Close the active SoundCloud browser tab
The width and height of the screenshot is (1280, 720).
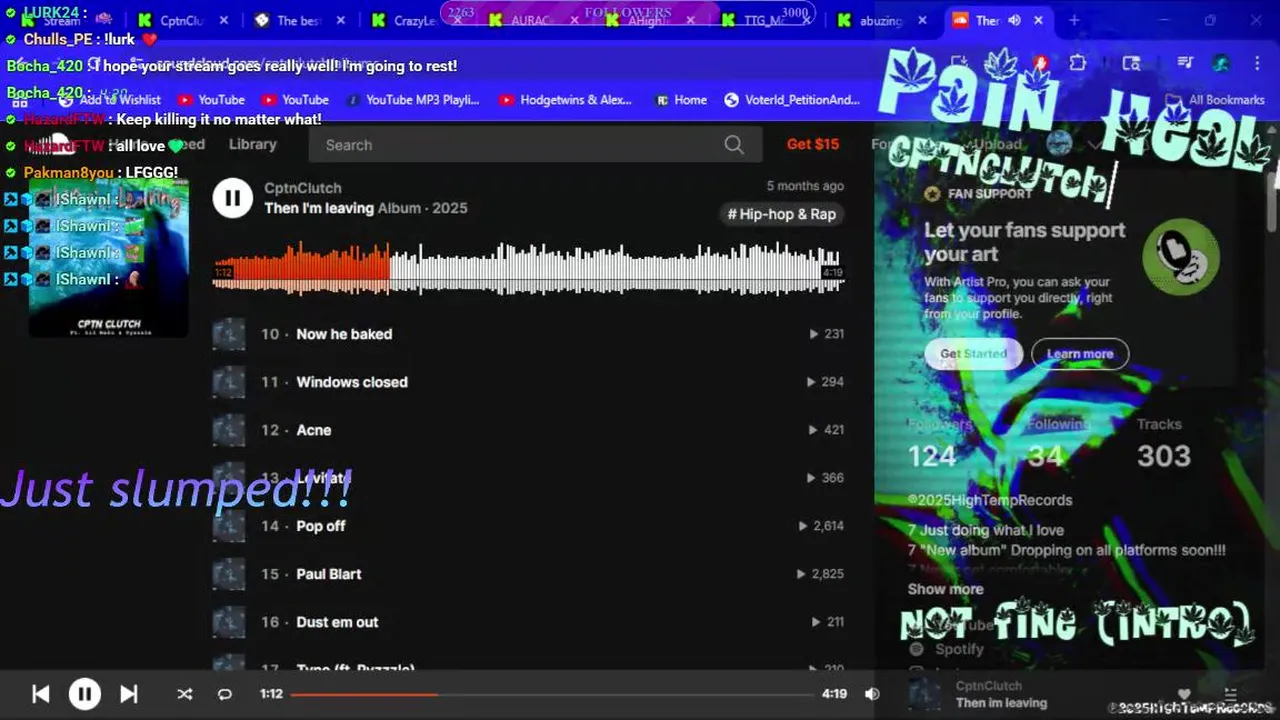[1038, 20]
